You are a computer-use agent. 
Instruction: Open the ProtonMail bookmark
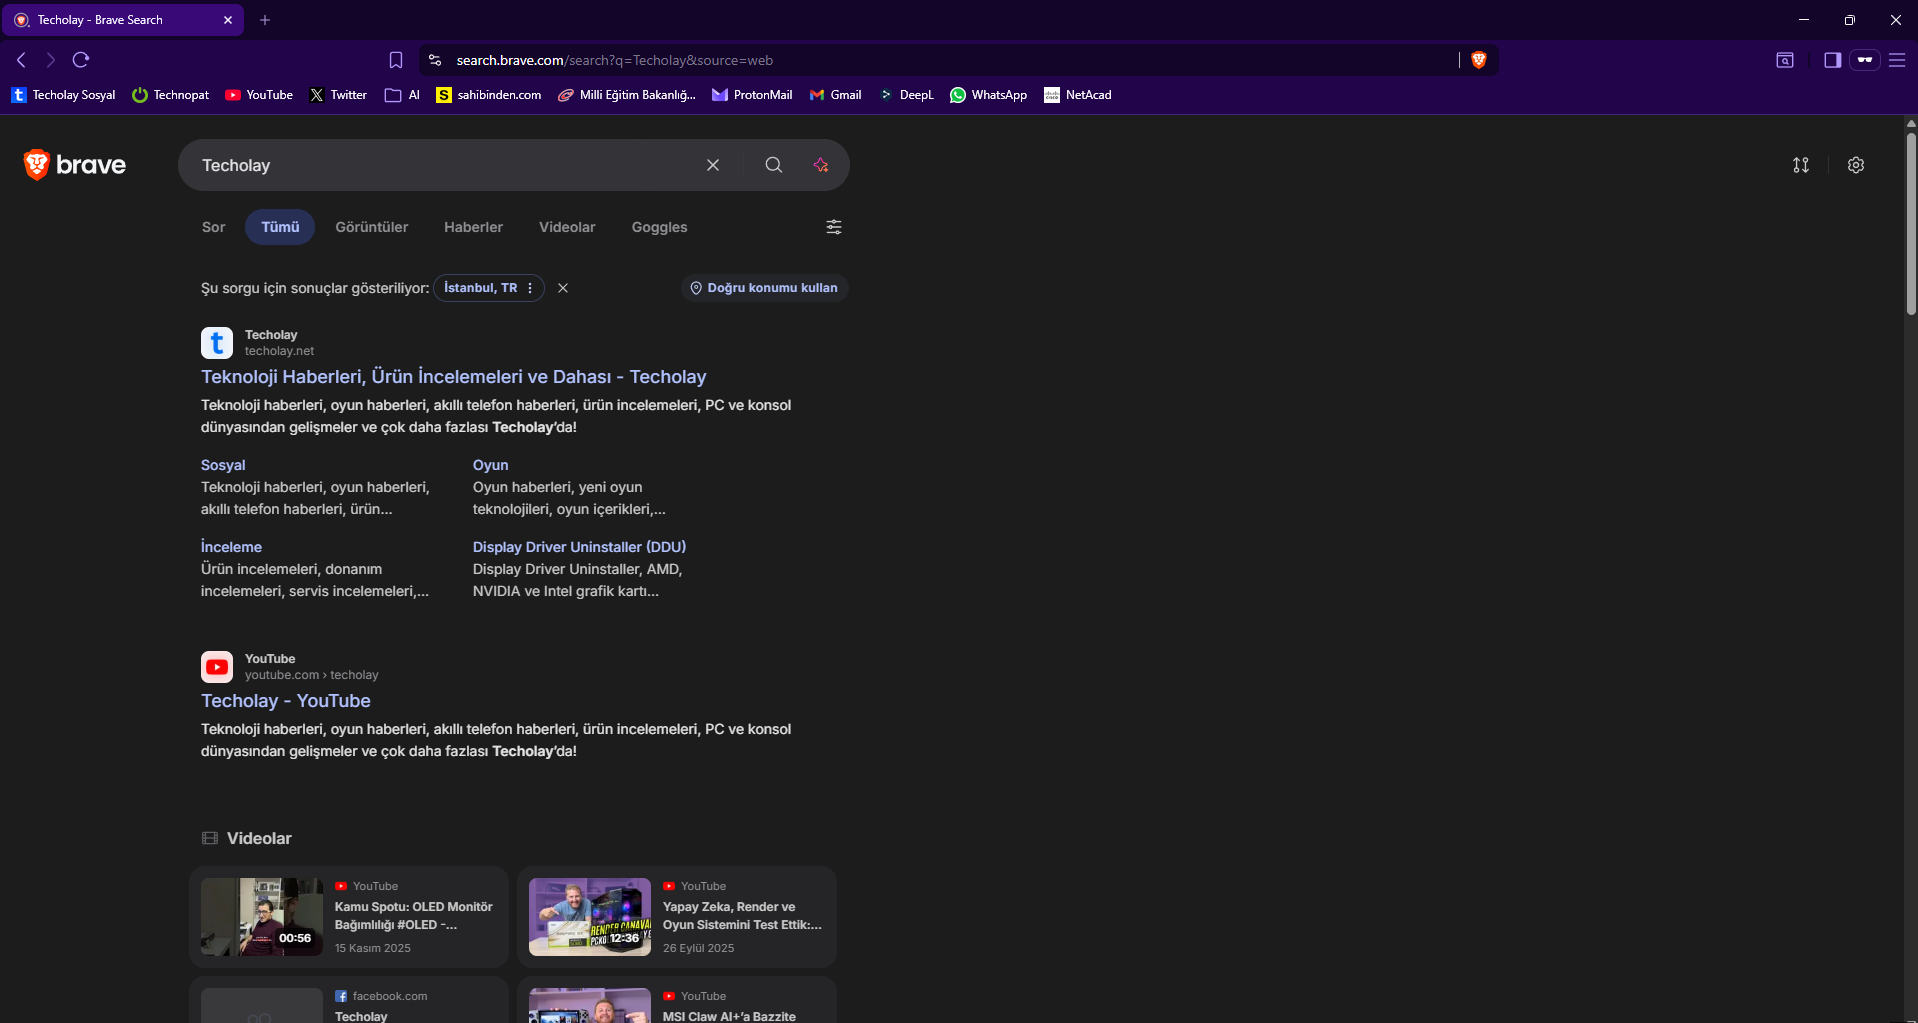[x=752, y=95]
